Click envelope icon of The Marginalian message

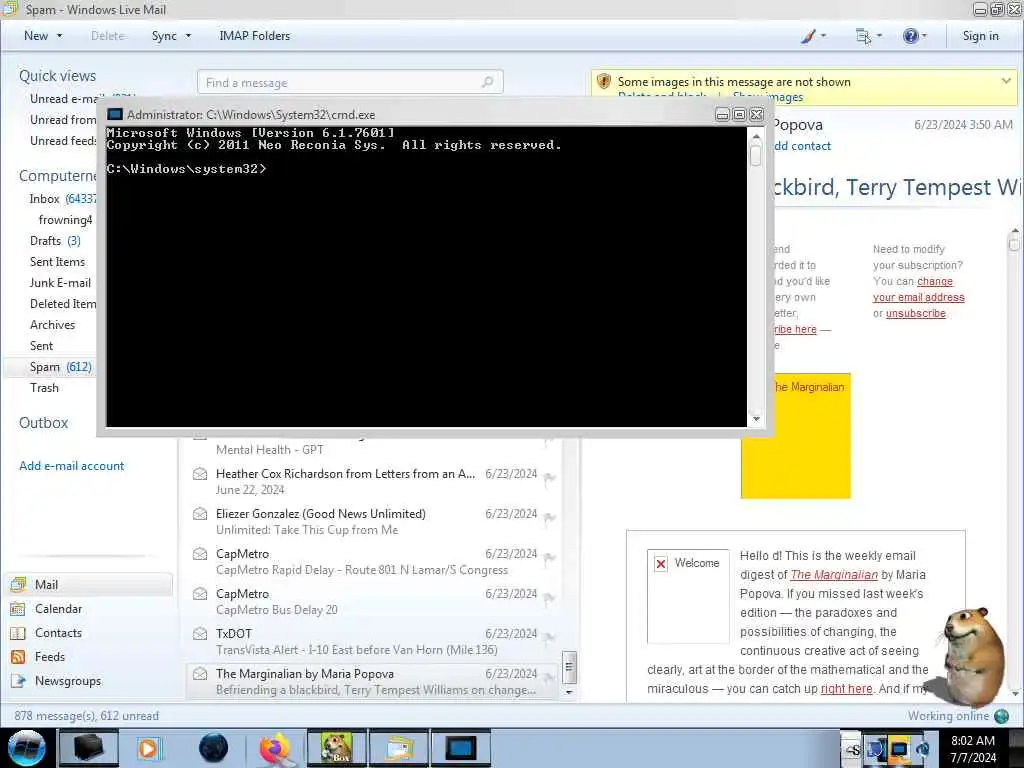(200, 673)
